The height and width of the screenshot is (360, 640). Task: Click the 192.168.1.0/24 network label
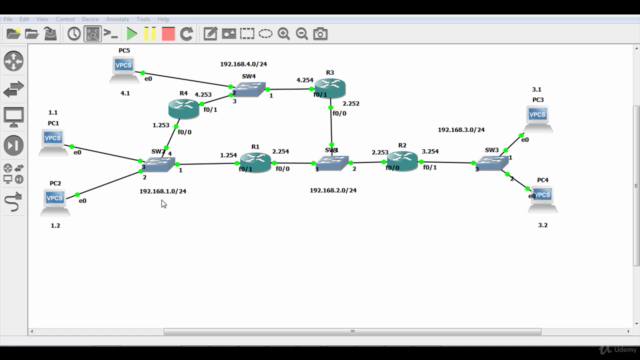(163, 191)
